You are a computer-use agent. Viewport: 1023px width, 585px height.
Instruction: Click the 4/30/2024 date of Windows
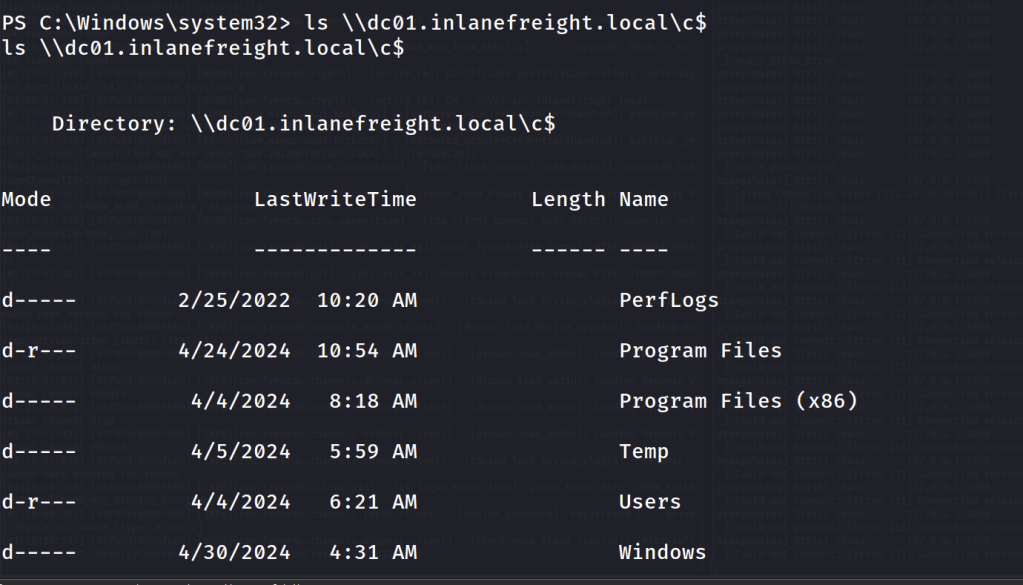tap(234, 552)
